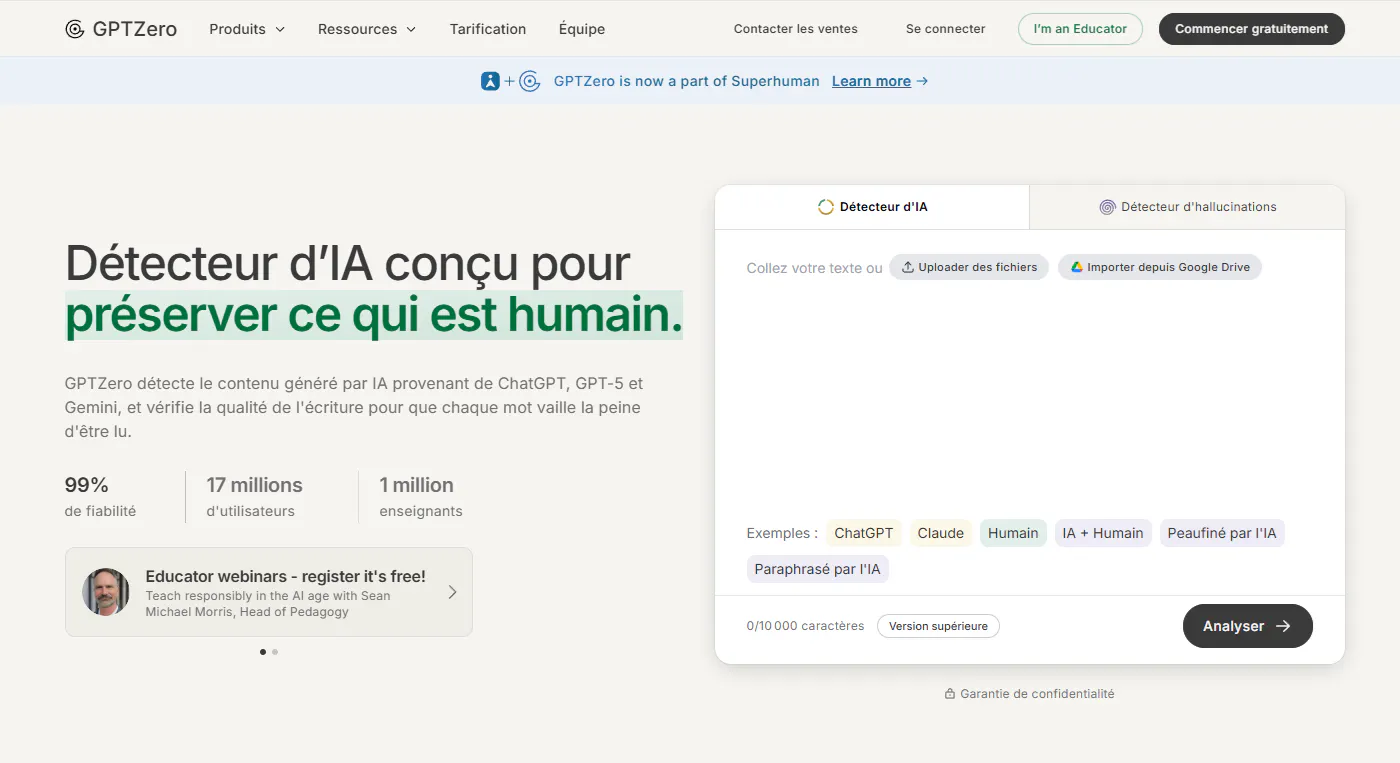
Task: Switch to the Détecteur d'hallucinations tab
Action: point(1187,207)
